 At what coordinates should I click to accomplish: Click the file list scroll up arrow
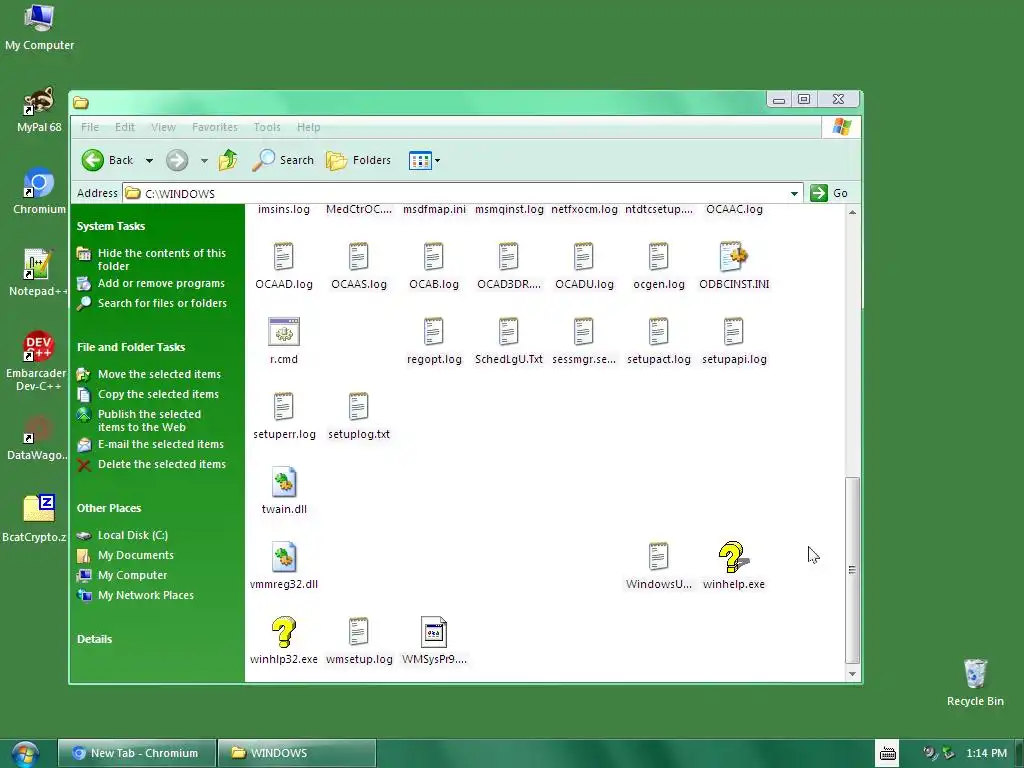[852, 212]
